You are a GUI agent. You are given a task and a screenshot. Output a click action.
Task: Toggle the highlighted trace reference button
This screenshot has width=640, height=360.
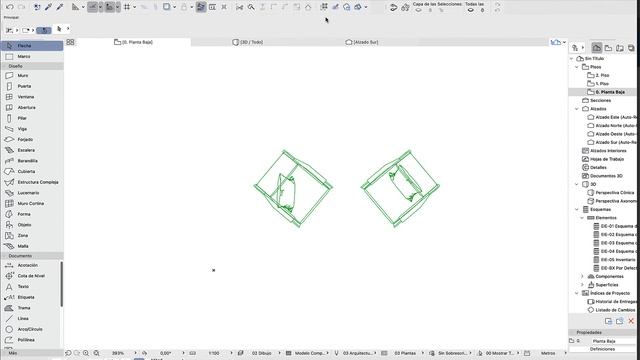[200, 7]
